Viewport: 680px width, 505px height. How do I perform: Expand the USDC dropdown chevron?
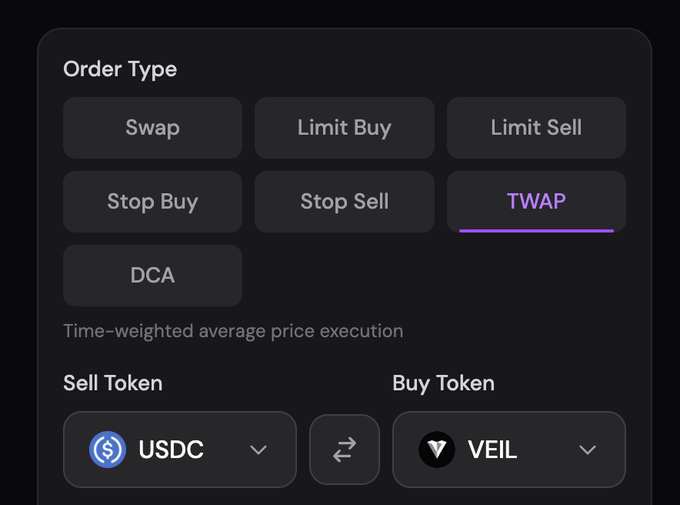[x=259, y=450]
